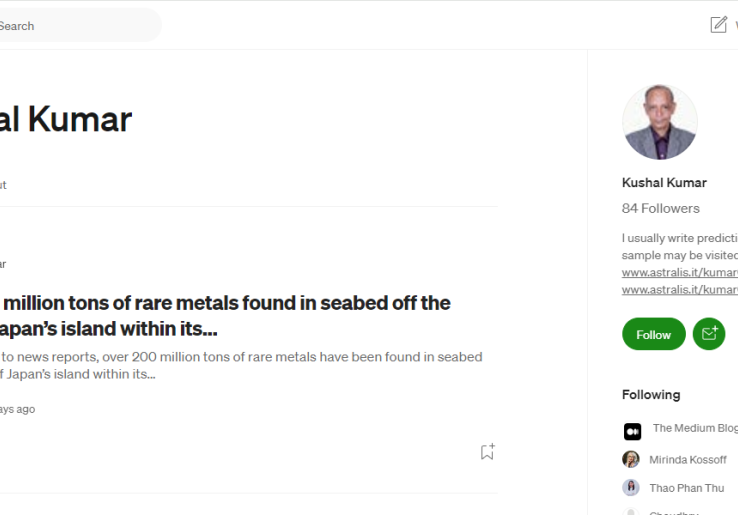The image size is (738, 515).
Task: Click Kushal Kumar name in sidebar
Action: tap(664, 182)
